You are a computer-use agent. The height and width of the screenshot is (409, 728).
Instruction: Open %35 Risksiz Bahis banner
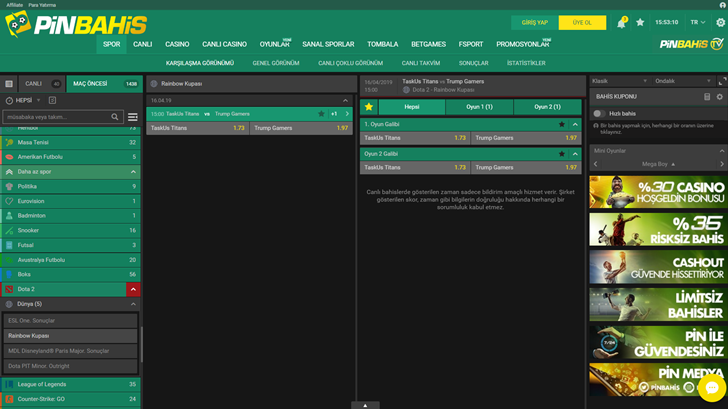coord(658,229)
